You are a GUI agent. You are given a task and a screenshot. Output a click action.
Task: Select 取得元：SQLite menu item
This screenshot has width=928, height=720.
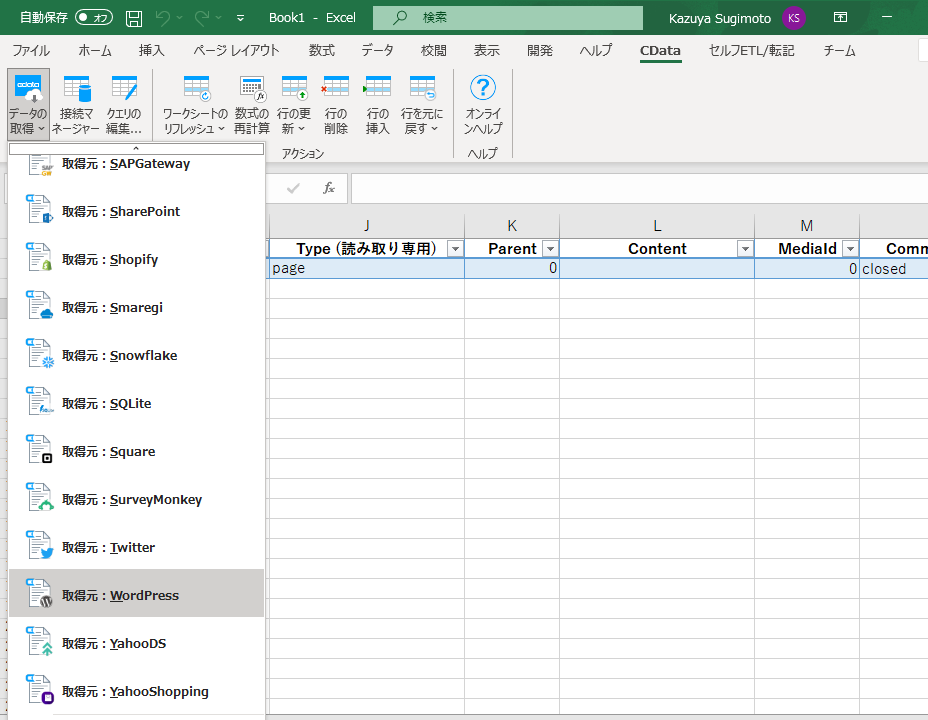[x=137, y=403]
